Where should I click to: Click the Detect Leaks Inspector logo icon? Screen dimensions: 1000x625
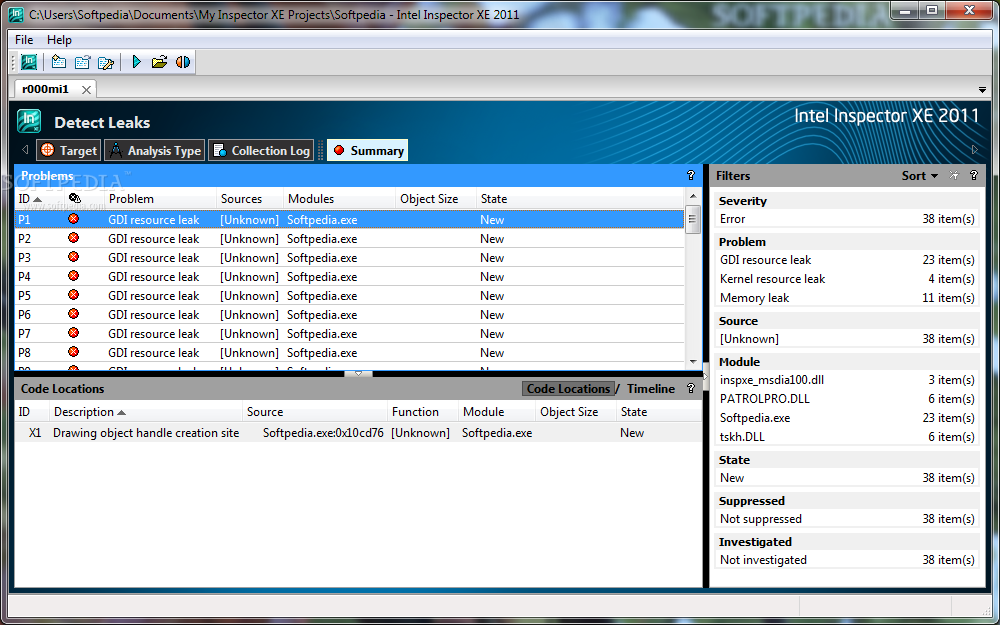click(x=29, y=121)
